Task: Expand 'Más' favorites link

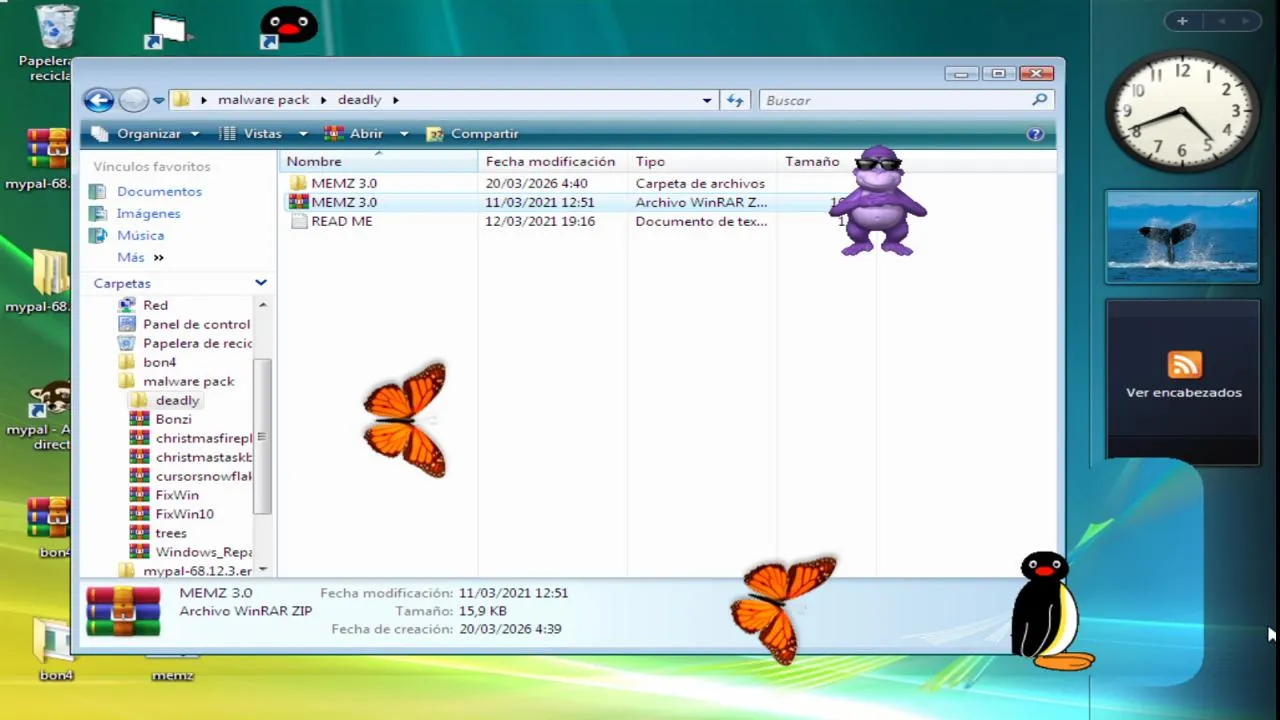Action: click(140, 257)
